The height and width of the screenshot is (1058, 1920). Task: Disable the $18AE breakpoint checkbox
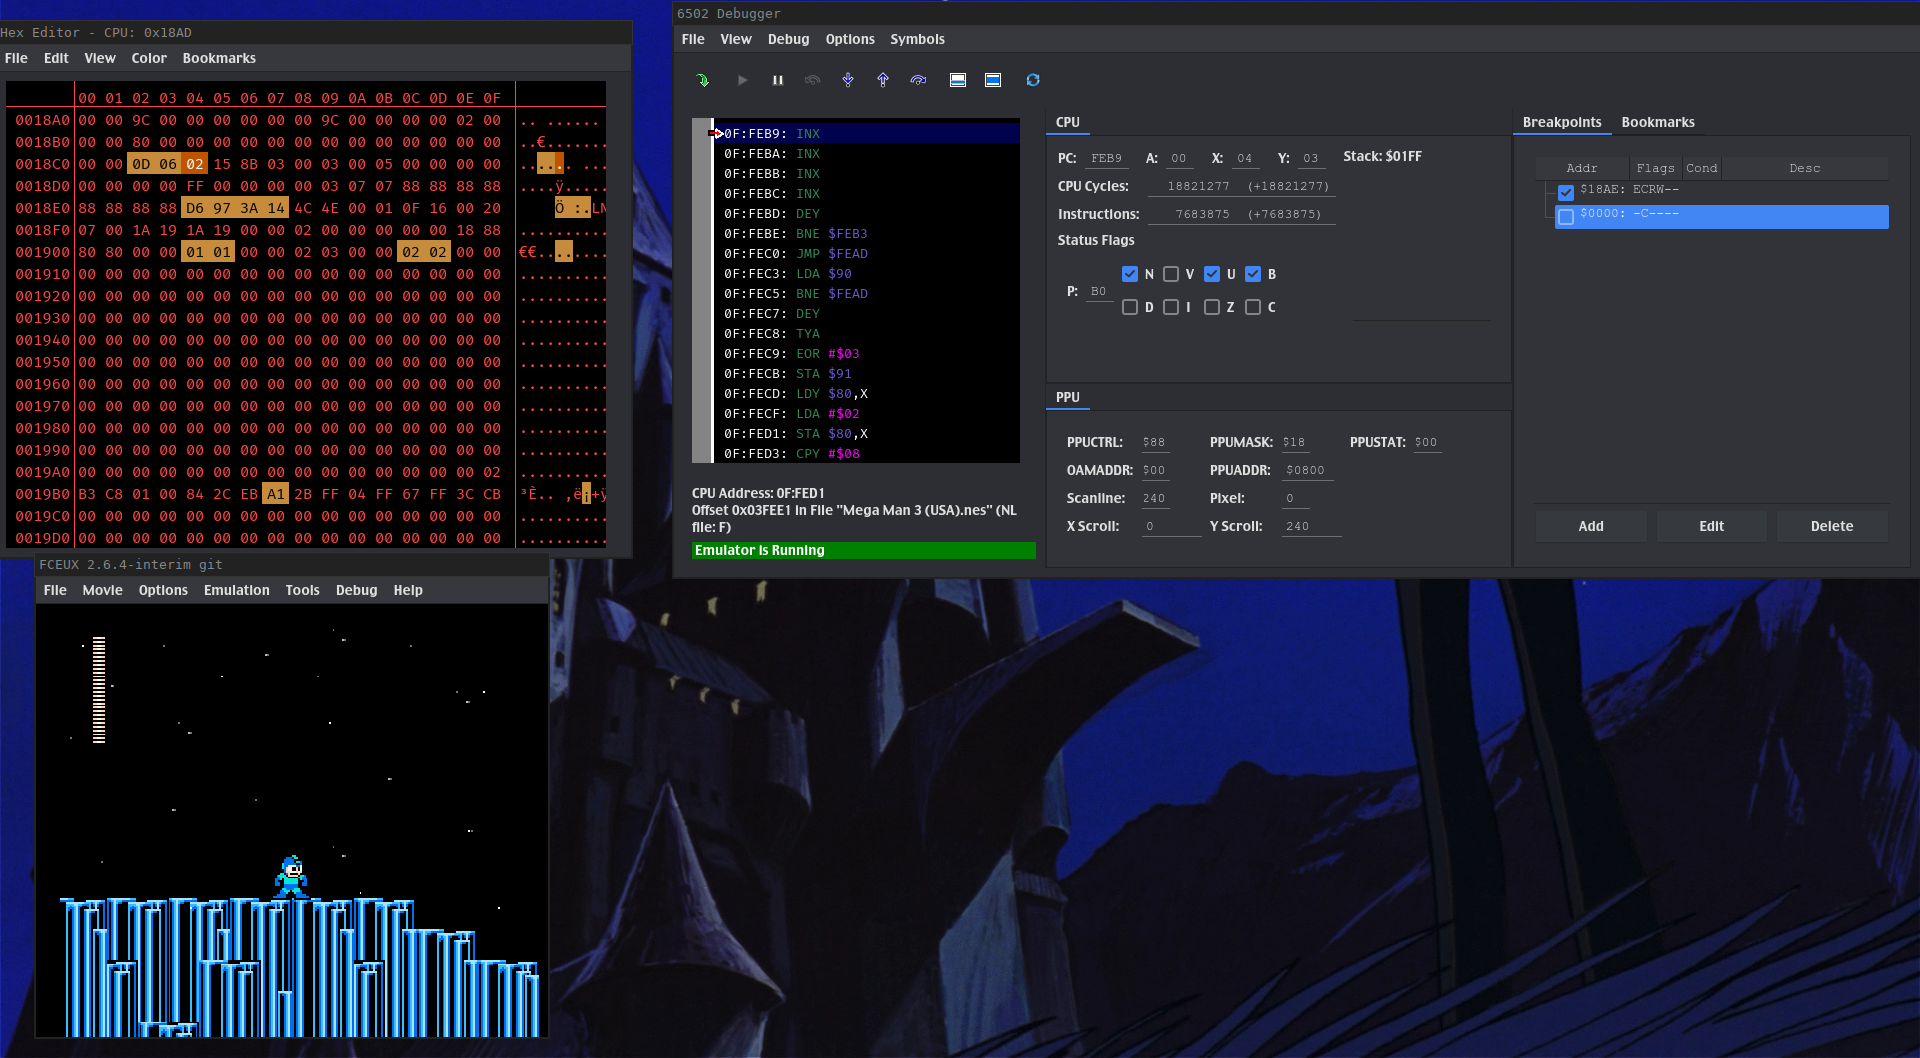[1566, 192]
